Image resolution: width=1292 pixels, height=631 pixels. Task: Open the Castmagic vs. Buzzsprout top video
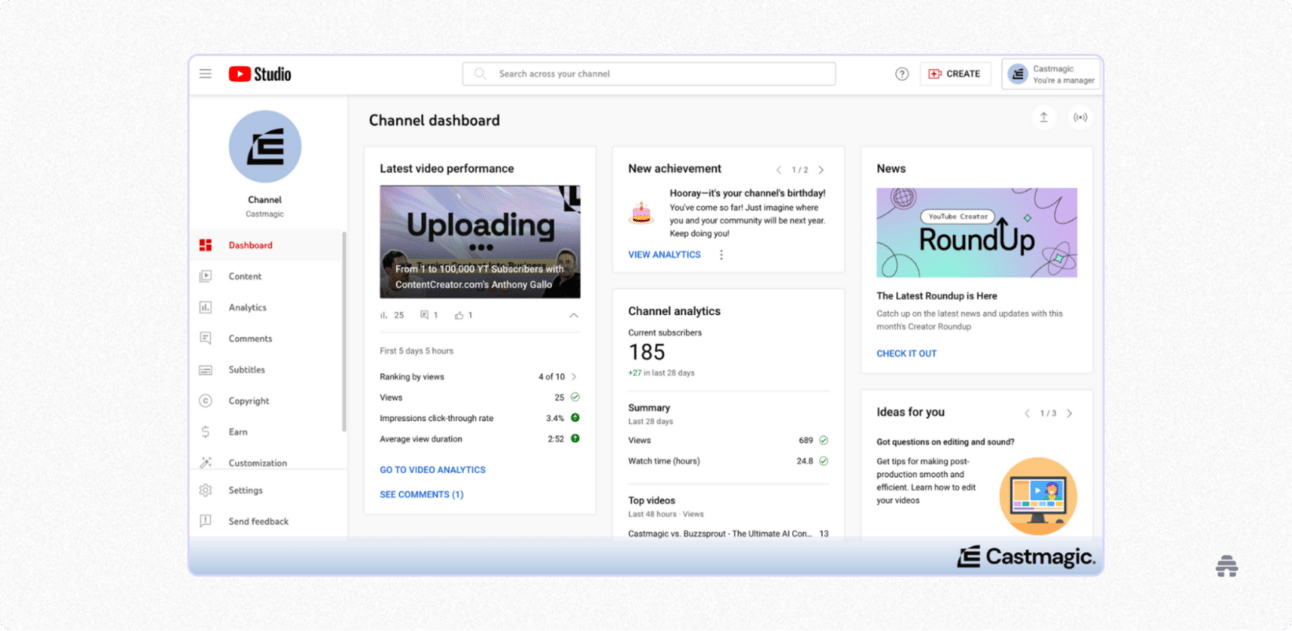720,534
